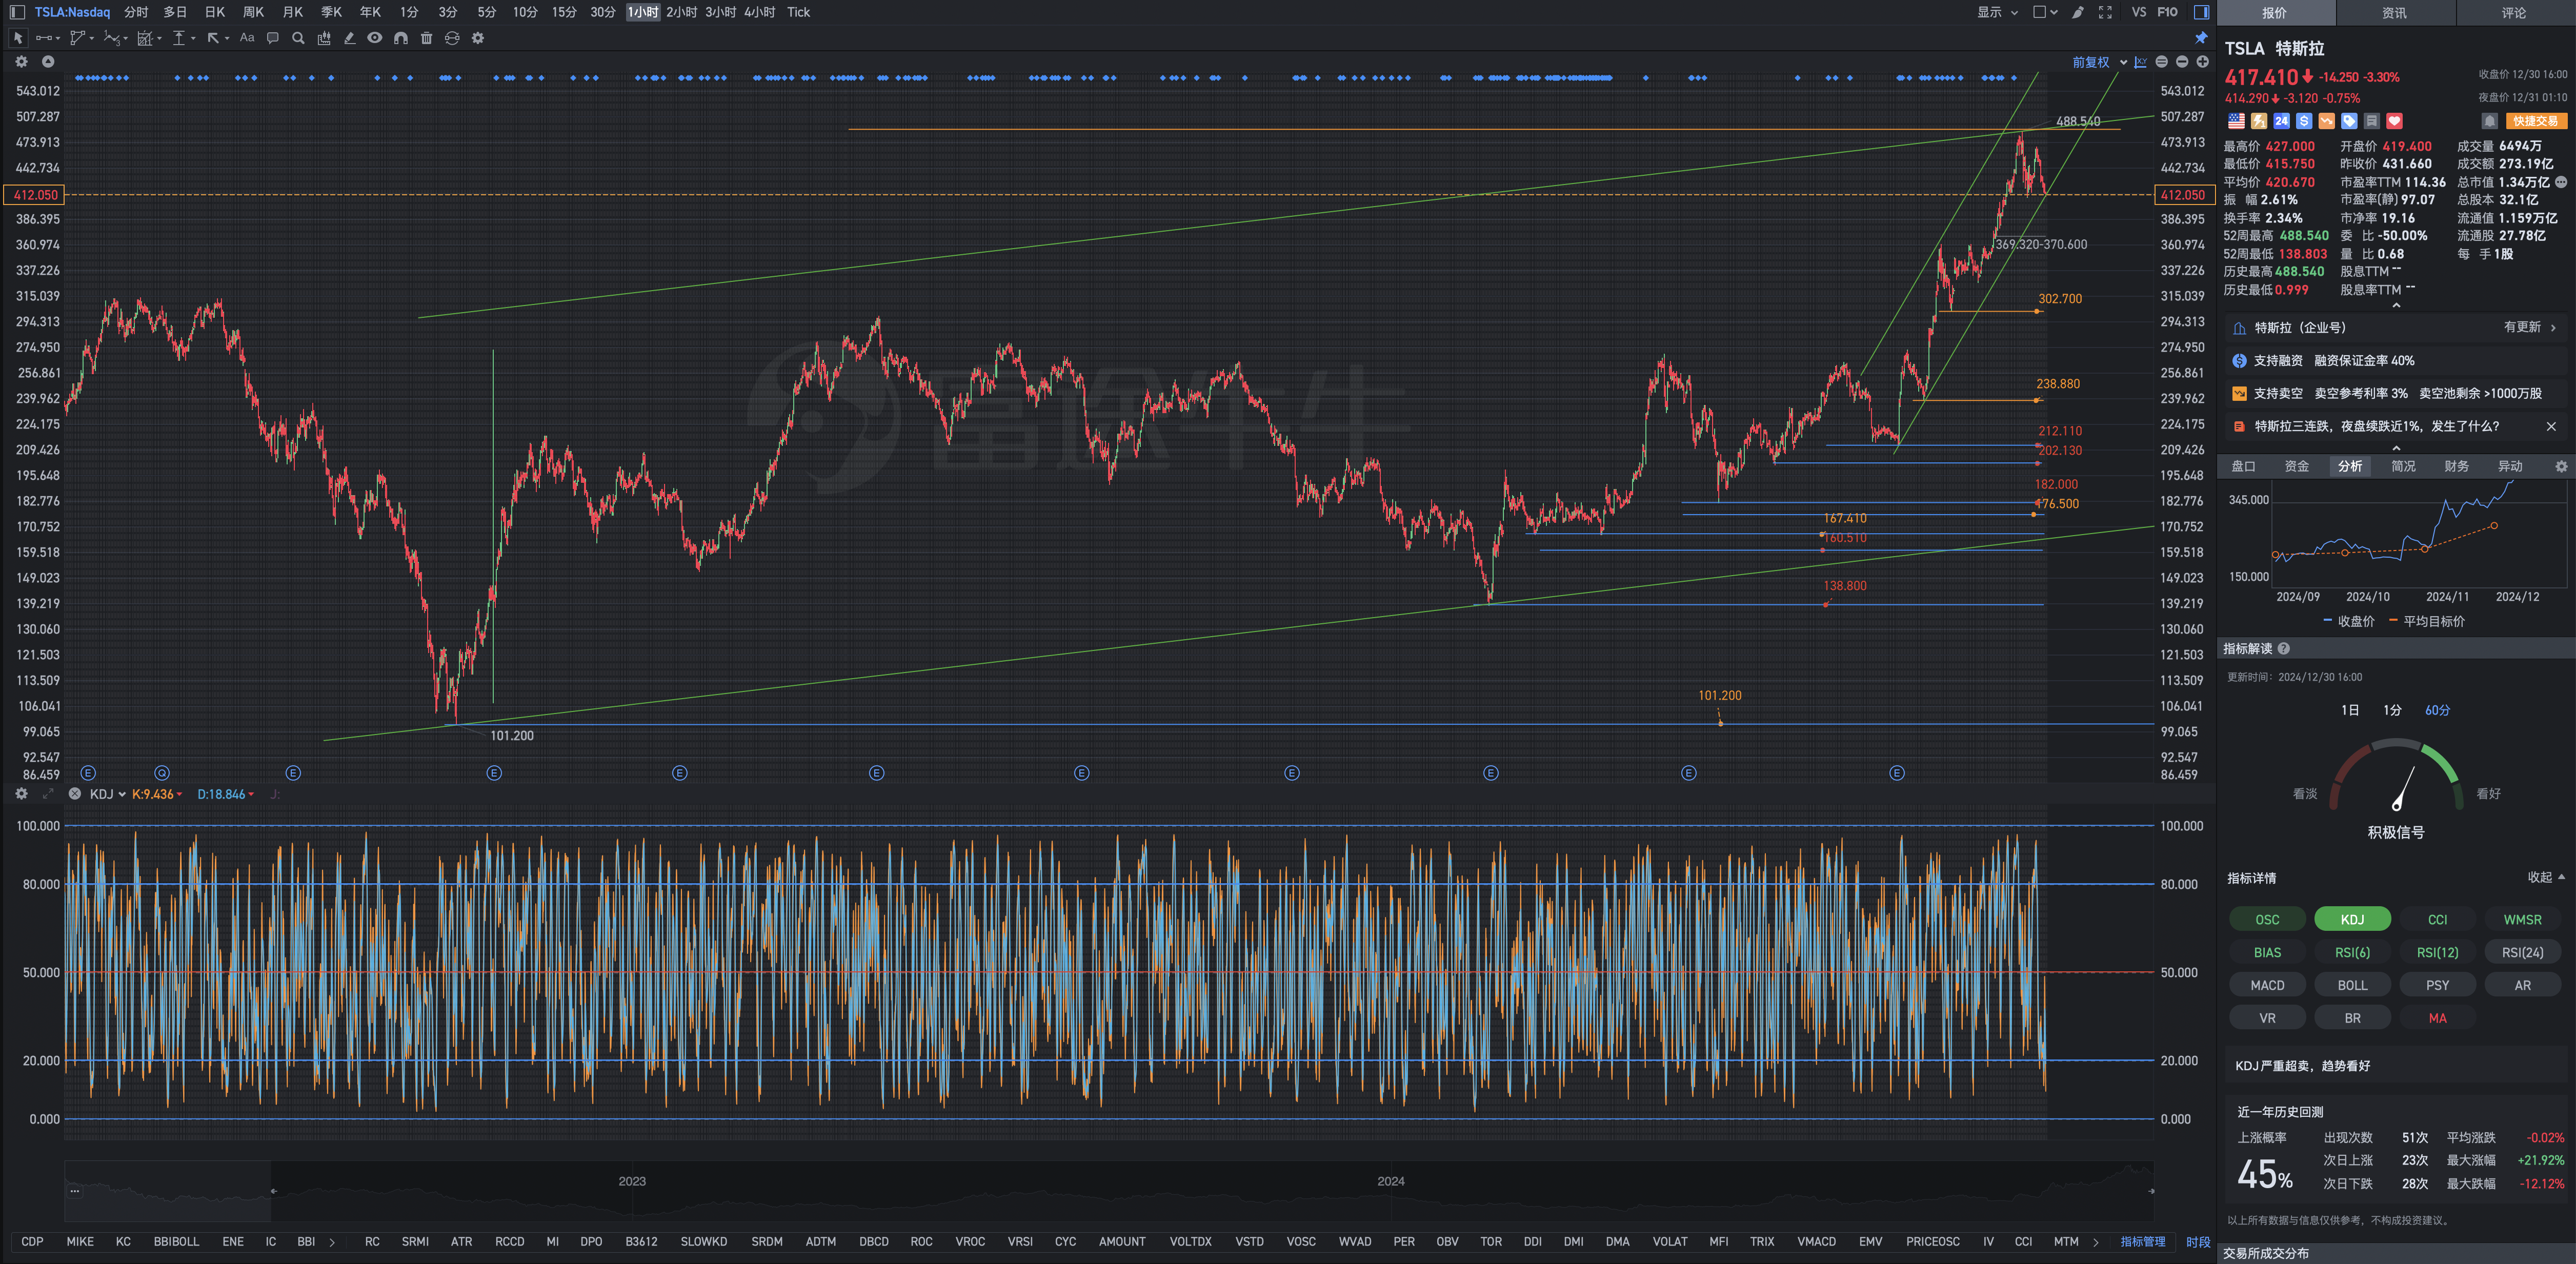The height and width of the screenshot is (1264, 2576).
Task: Click the chart reset zoom icon
Action: [x=2161, y=62]
